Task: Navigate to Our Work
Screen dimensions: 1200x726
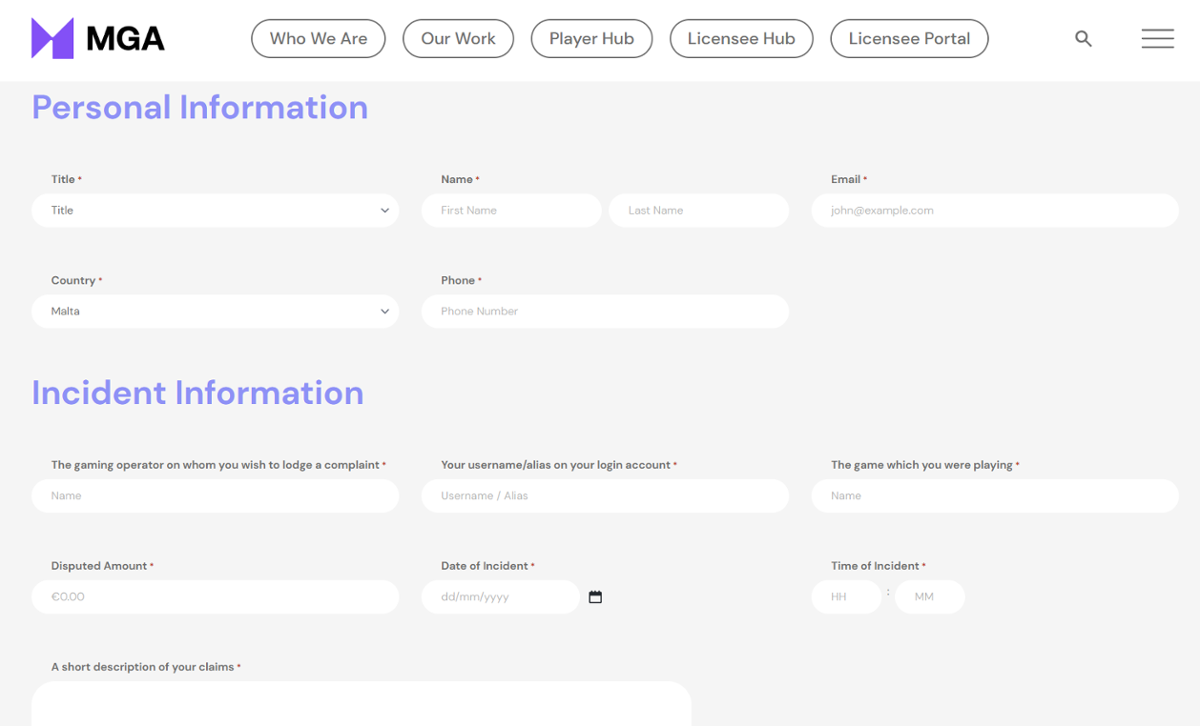Action: coord(458,38)
